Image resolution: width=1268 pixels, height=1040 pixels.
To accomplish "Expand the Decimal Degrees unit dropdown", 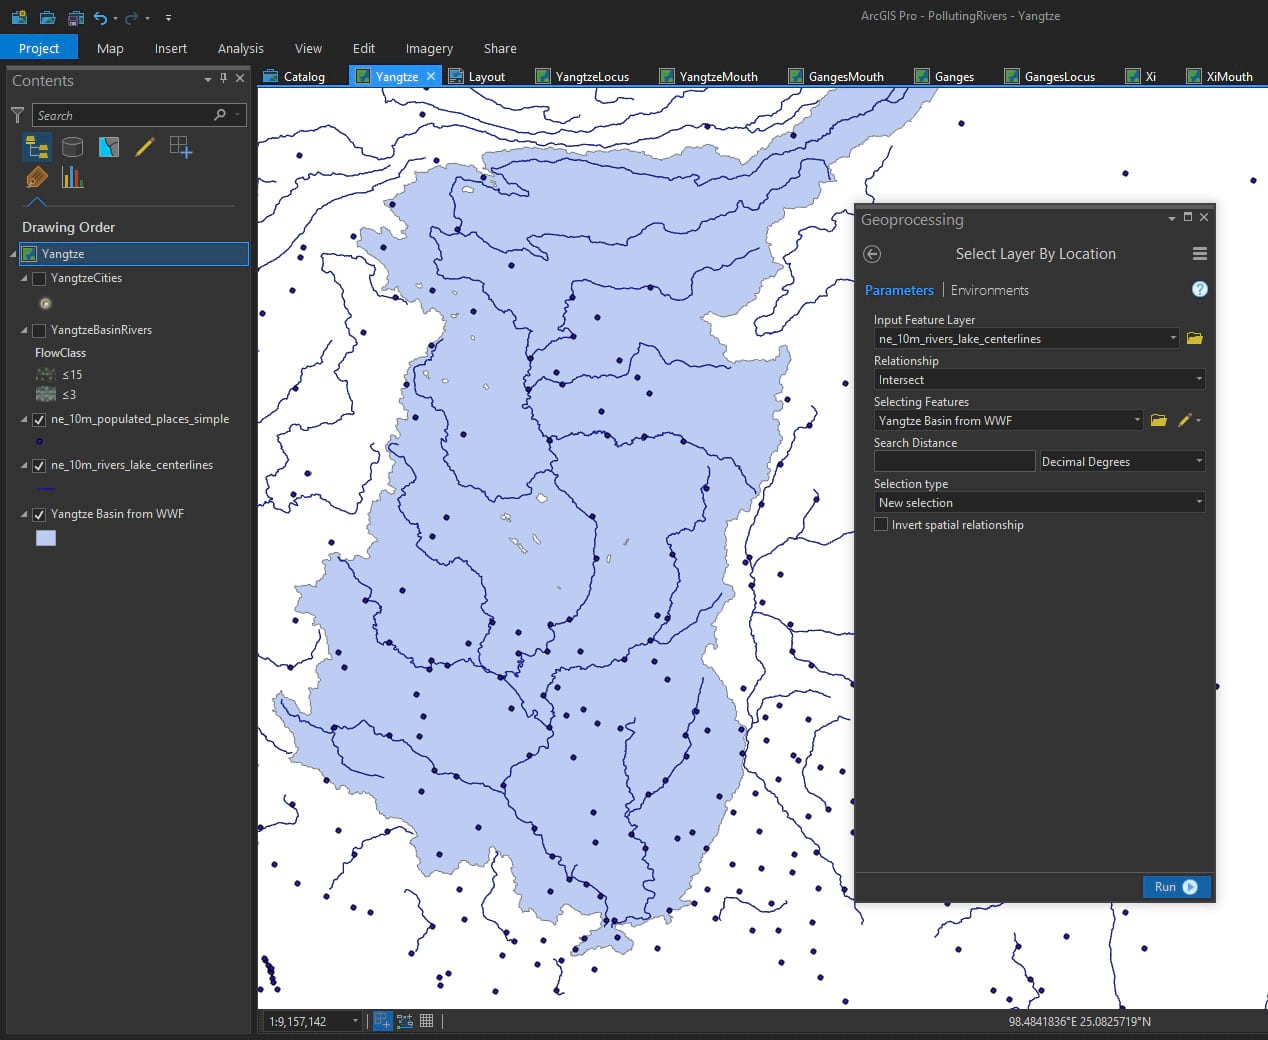I will 1121,462.
